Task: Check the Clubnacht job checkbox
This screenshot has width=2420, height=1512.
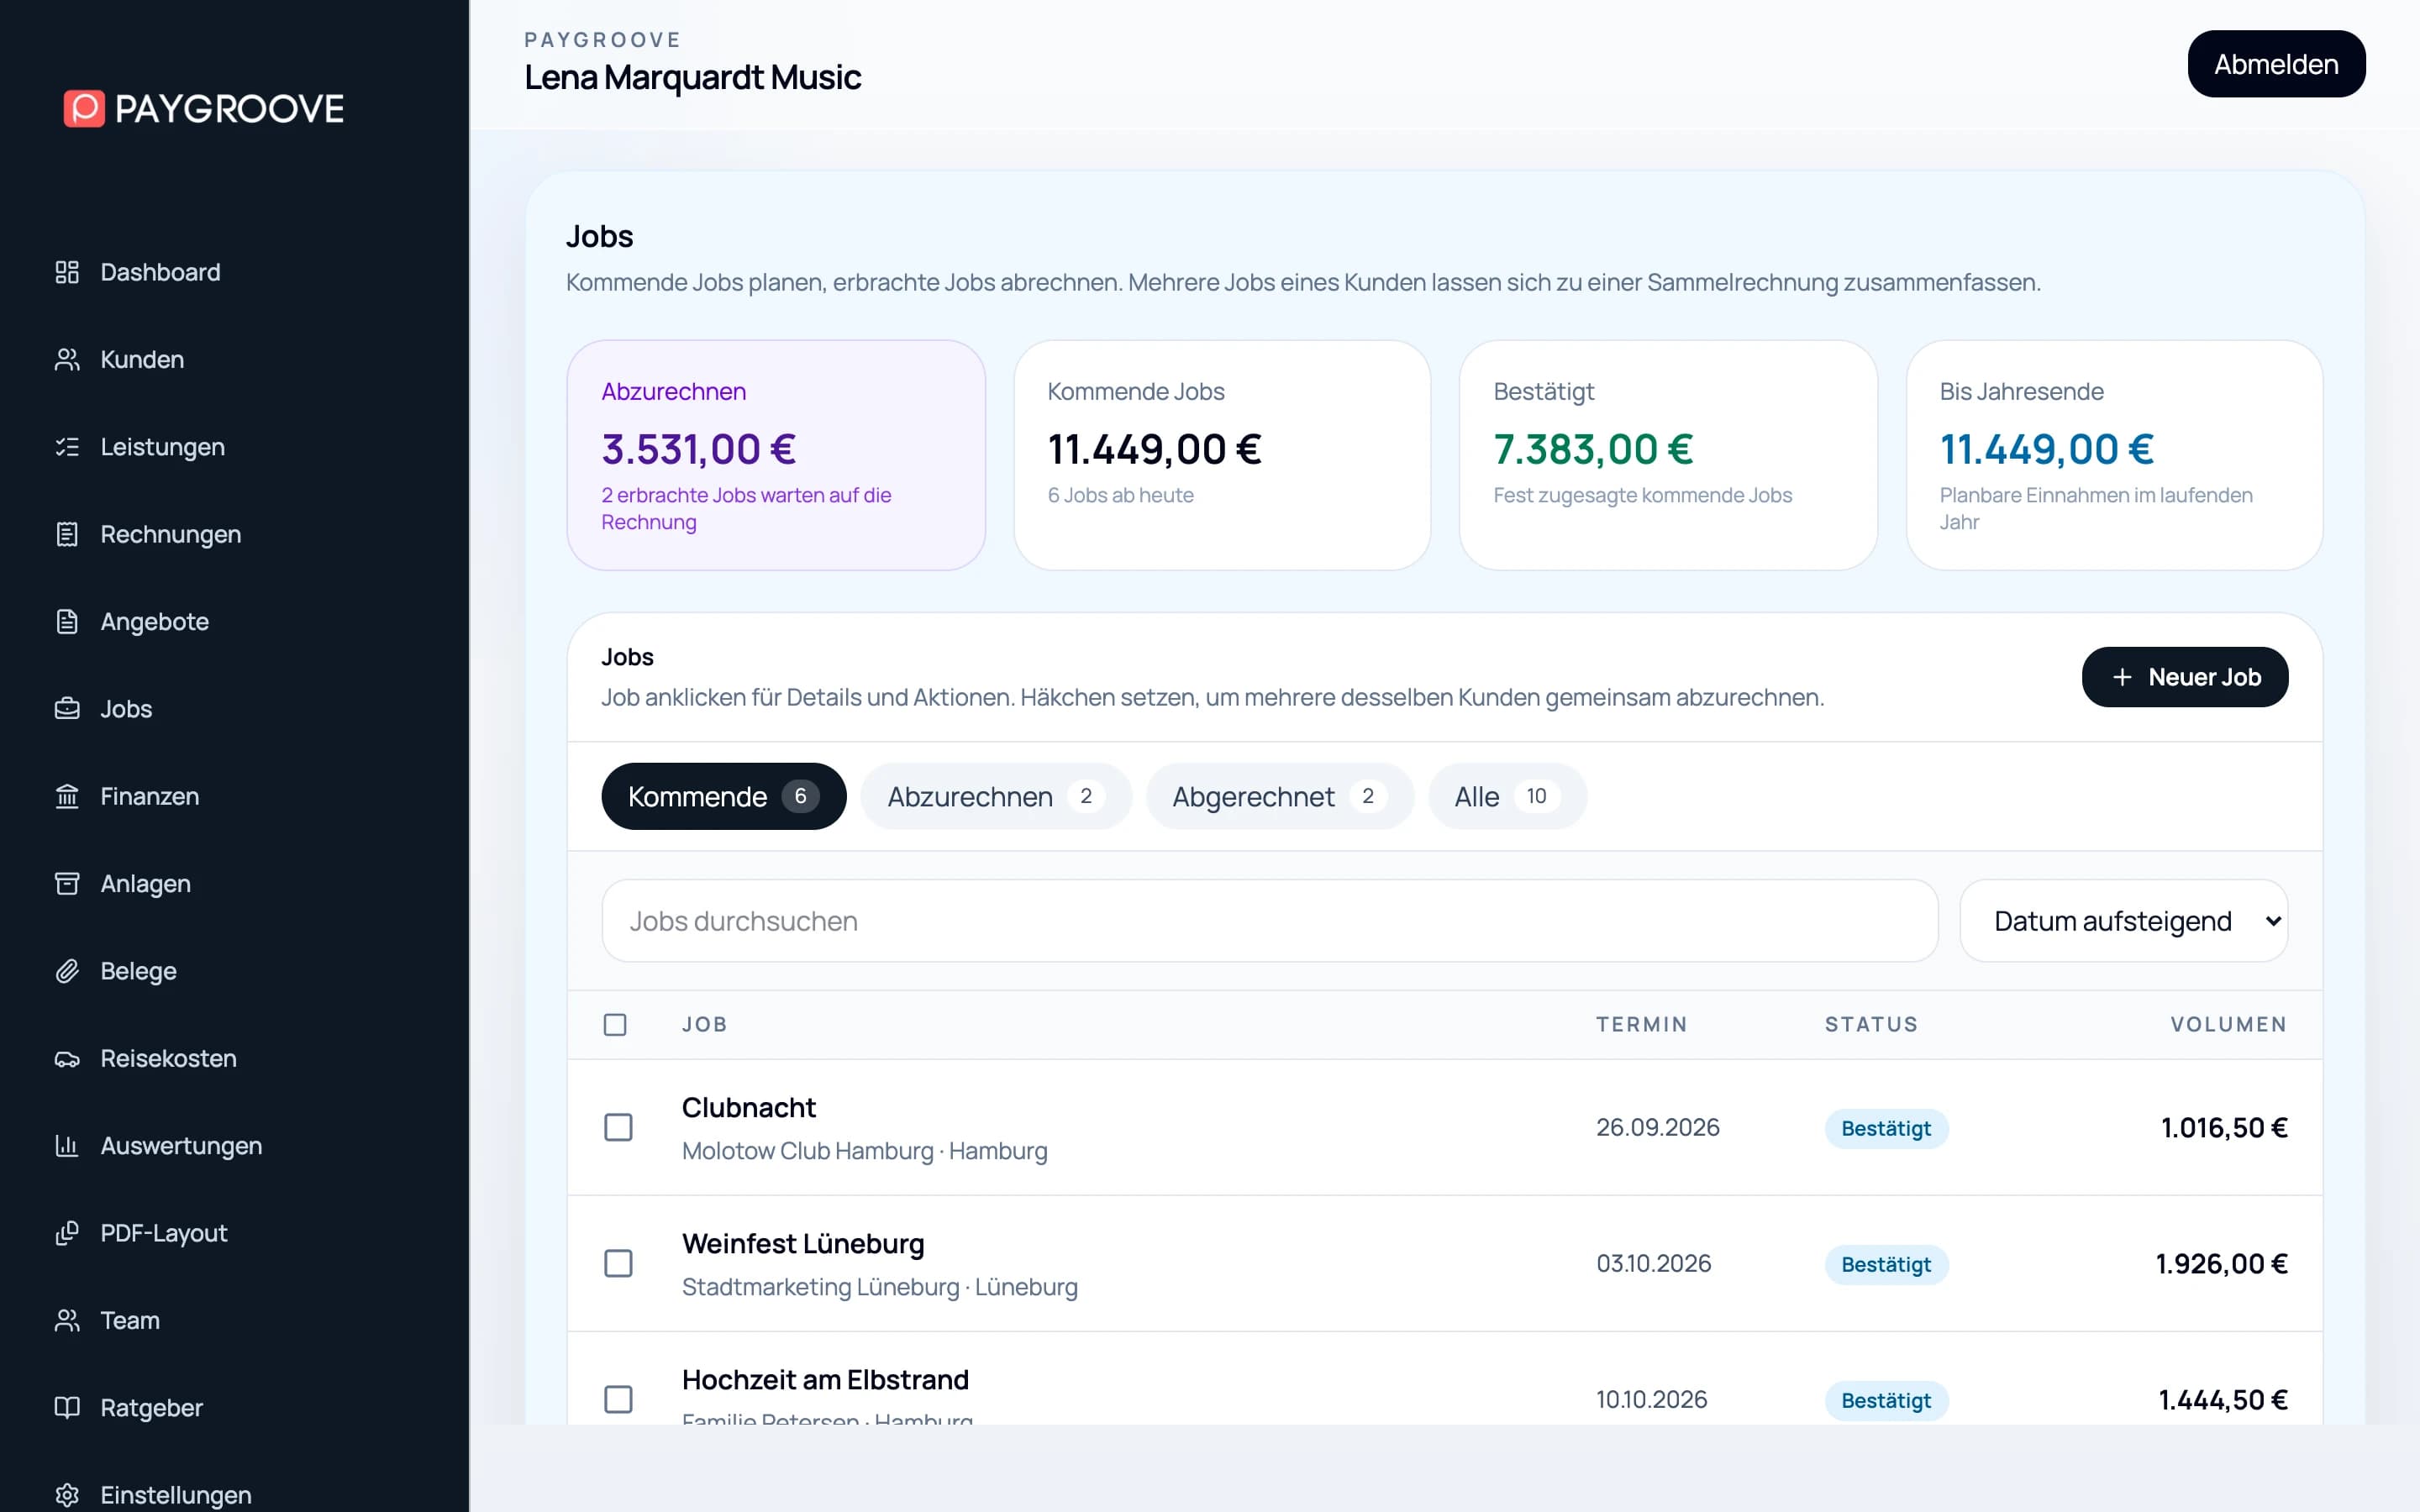Action: click(x=618, y=1127)
